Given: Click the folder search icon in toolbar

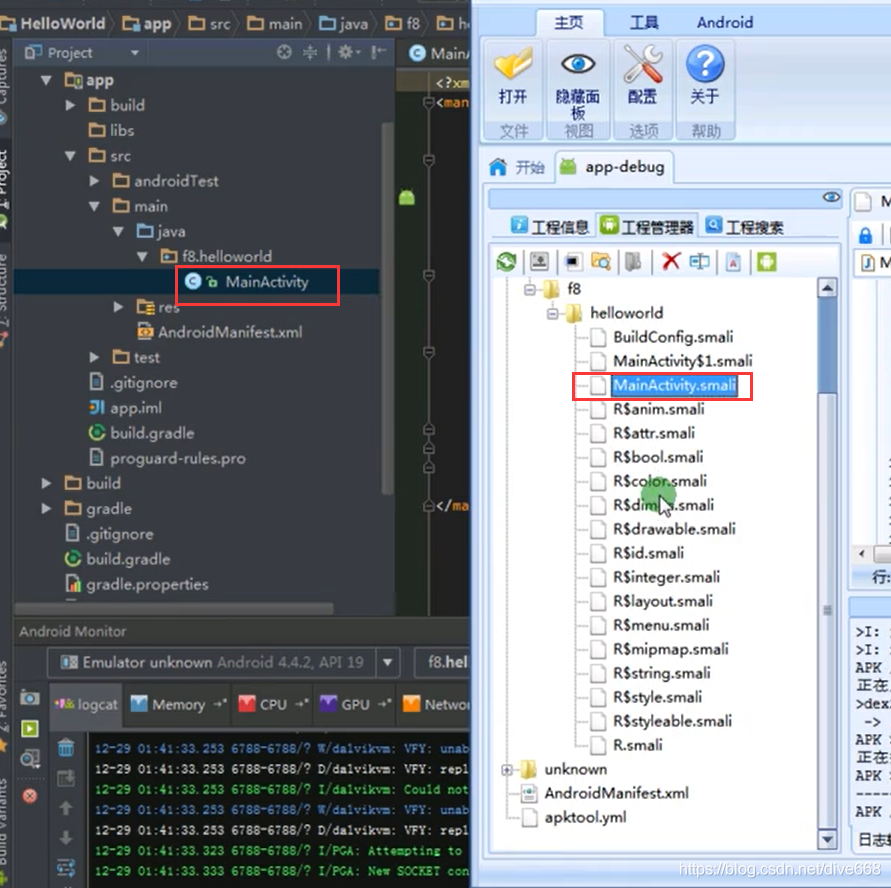Looking at the screenshot, I should (601, 261).
